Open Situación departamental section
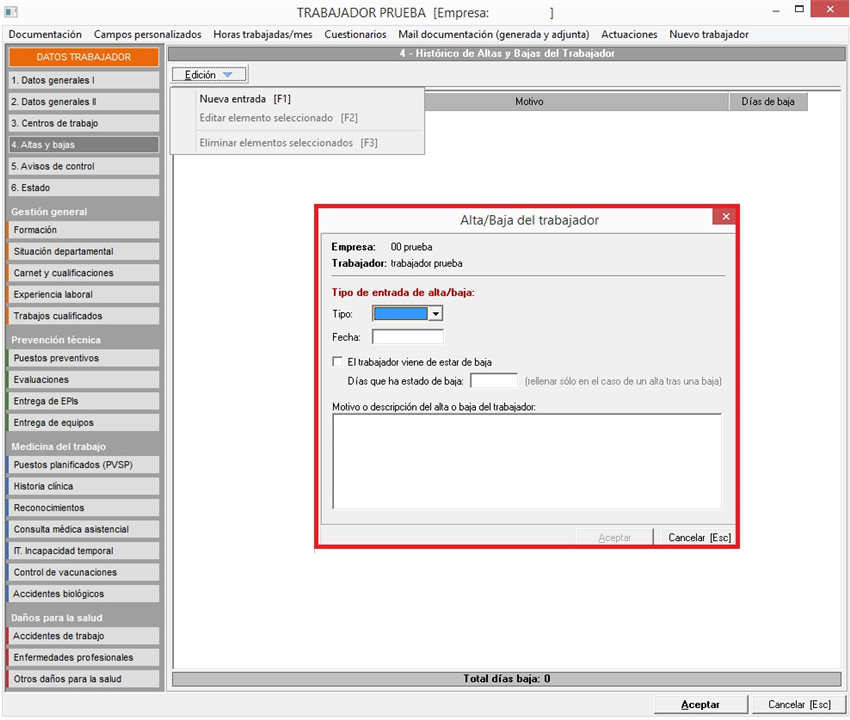Screen dimensions: 850x720 pos(83,252)
